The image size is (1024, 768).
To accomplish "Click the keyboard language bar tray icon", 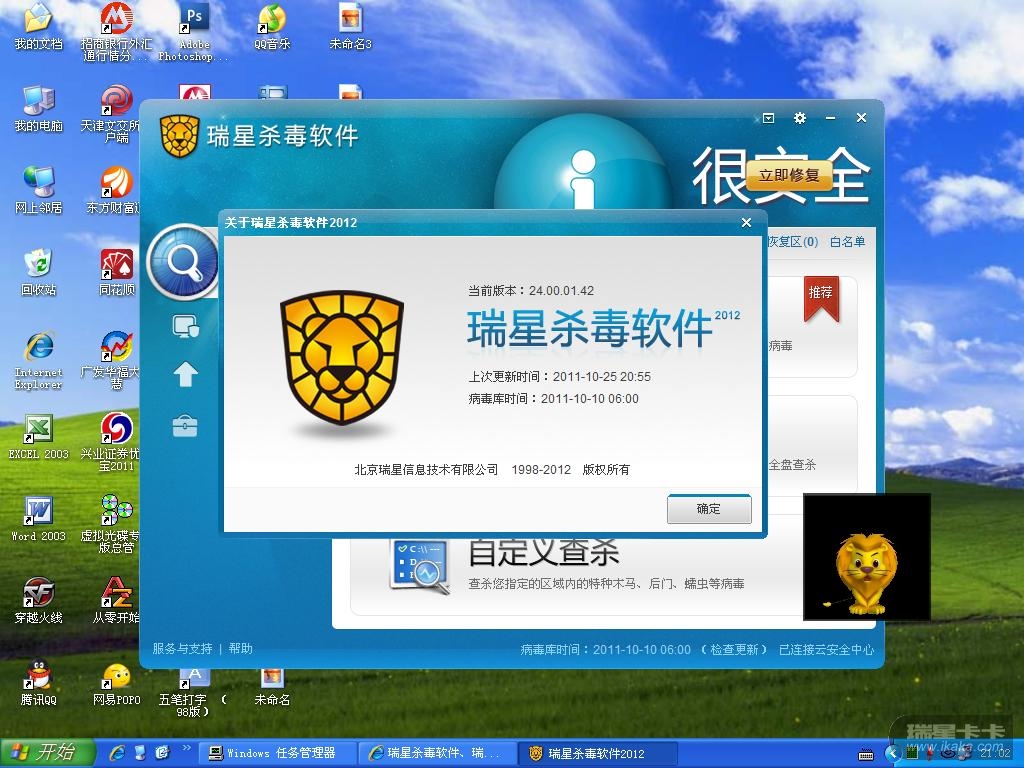I will tap(866, 755).
